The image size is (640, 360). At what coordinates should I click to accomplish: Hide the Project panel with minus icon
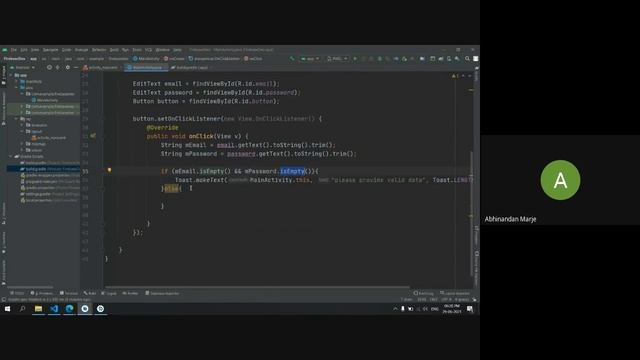76,67
